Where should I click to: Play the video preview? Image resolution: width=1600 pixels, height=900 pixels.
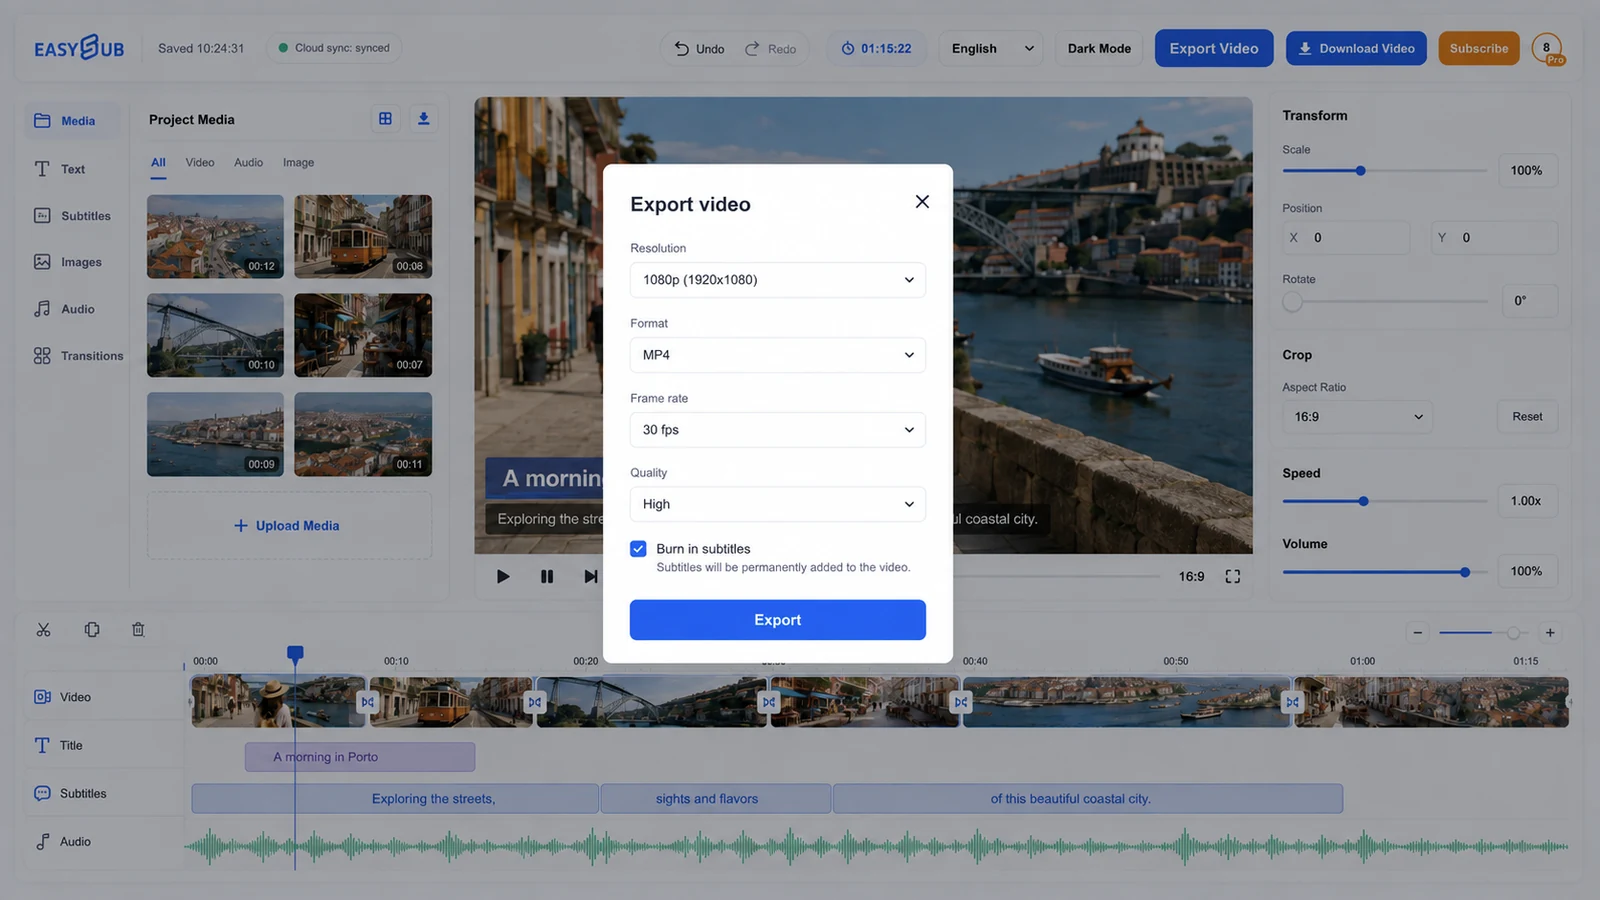coord(503,576)
